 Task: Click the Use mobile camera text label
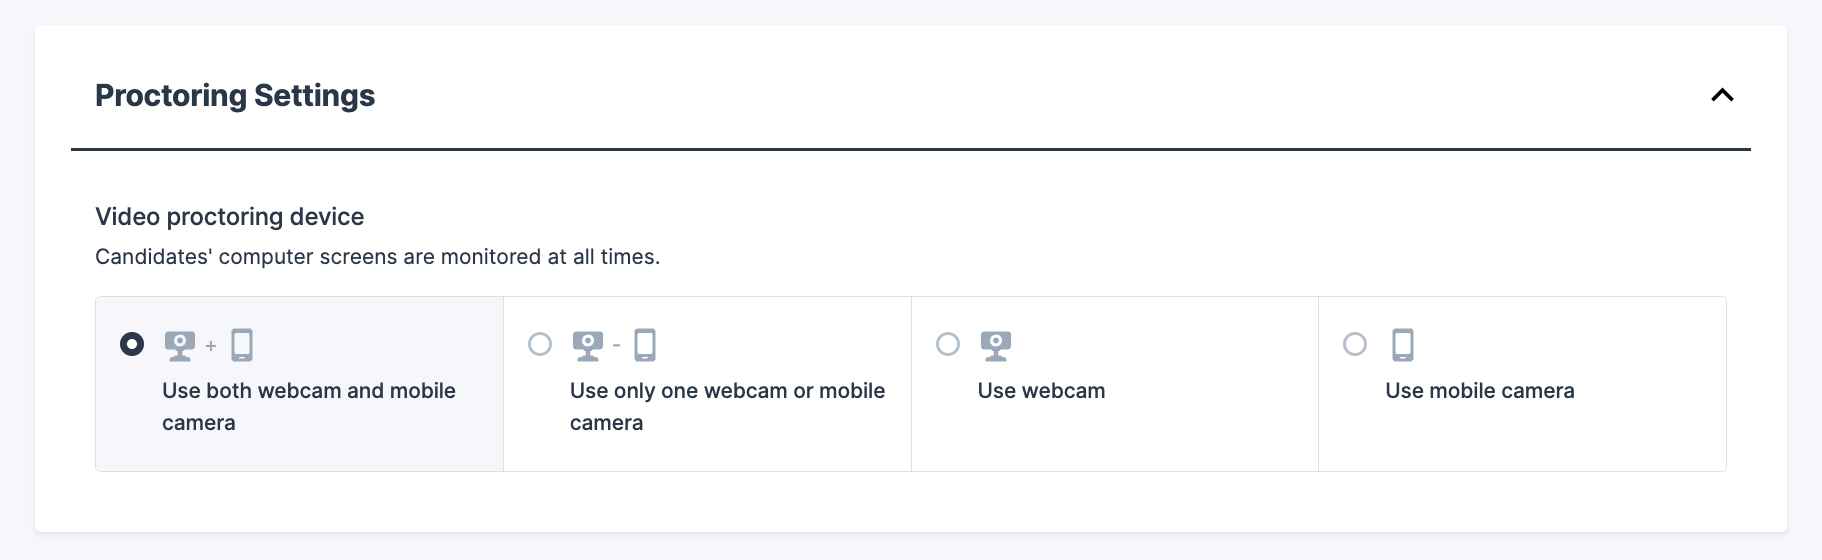click(x=1479, y=391)
